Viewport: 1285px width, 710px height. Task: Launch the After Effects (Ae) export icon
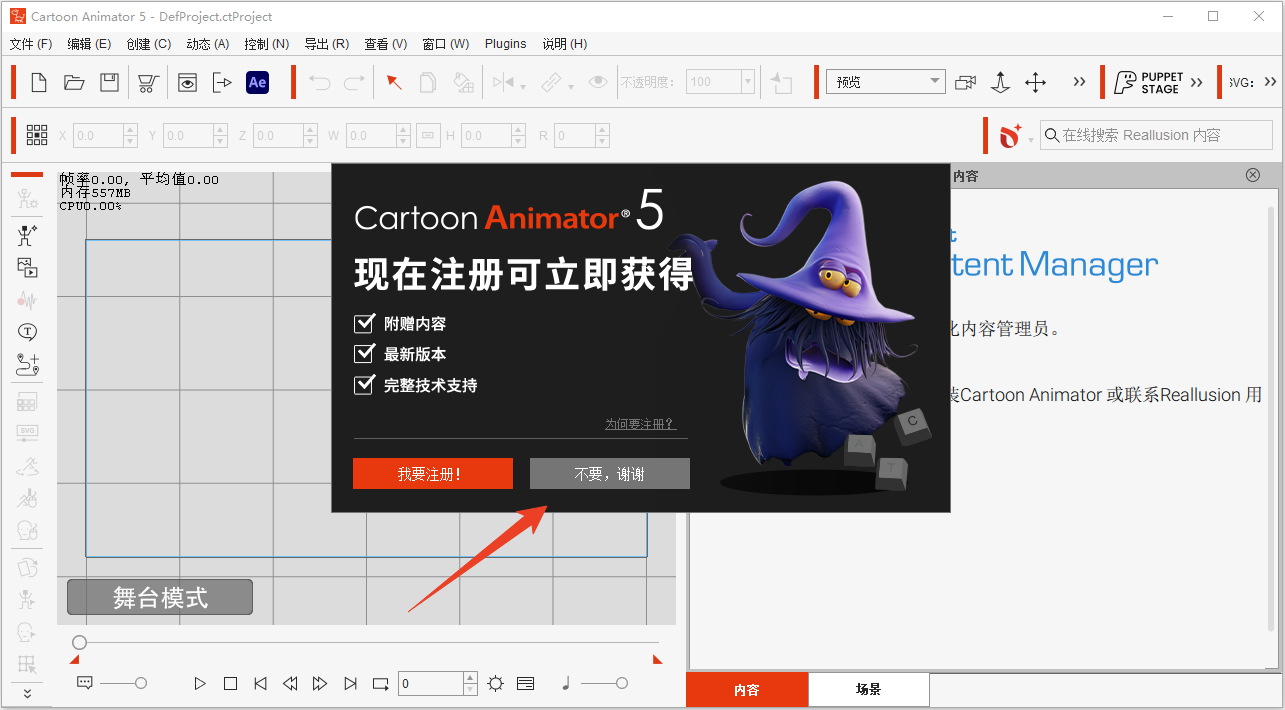click(x=257, y=83)
